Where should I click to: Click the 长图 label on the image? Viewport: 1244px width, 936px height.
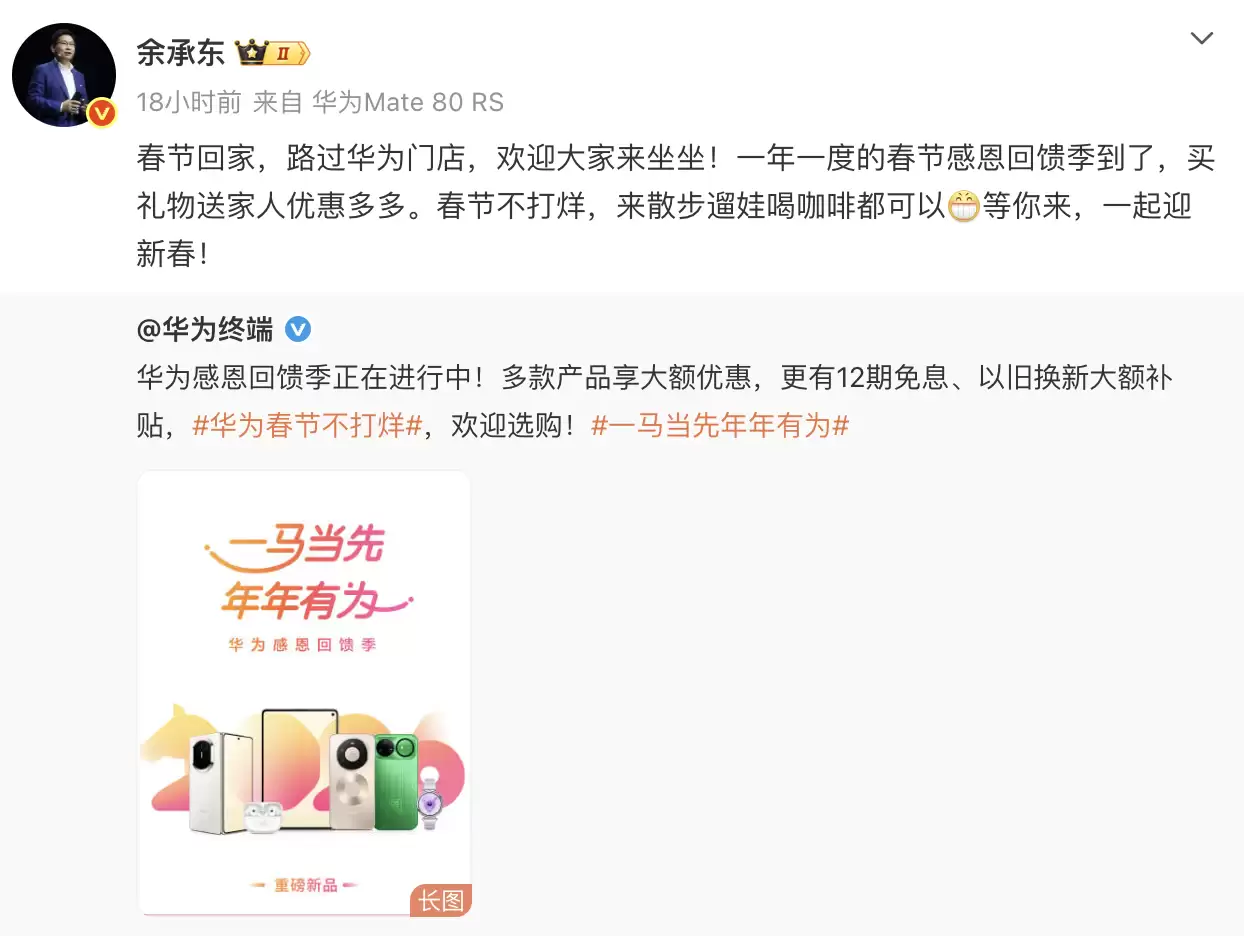pos(440,900)
